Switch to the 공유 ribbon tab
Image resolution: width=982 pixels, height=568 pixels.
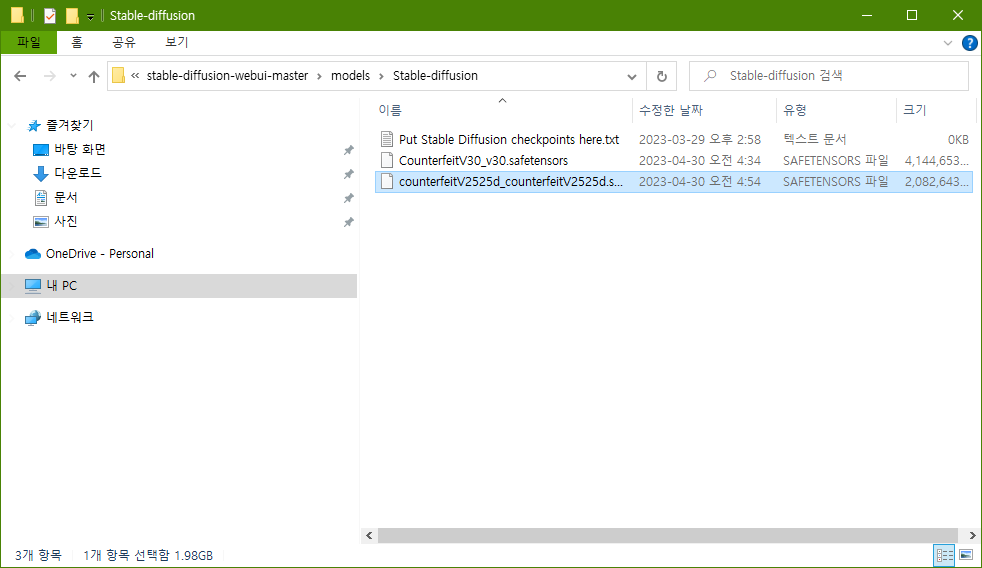pyautogui.click(x=123, y=42)
